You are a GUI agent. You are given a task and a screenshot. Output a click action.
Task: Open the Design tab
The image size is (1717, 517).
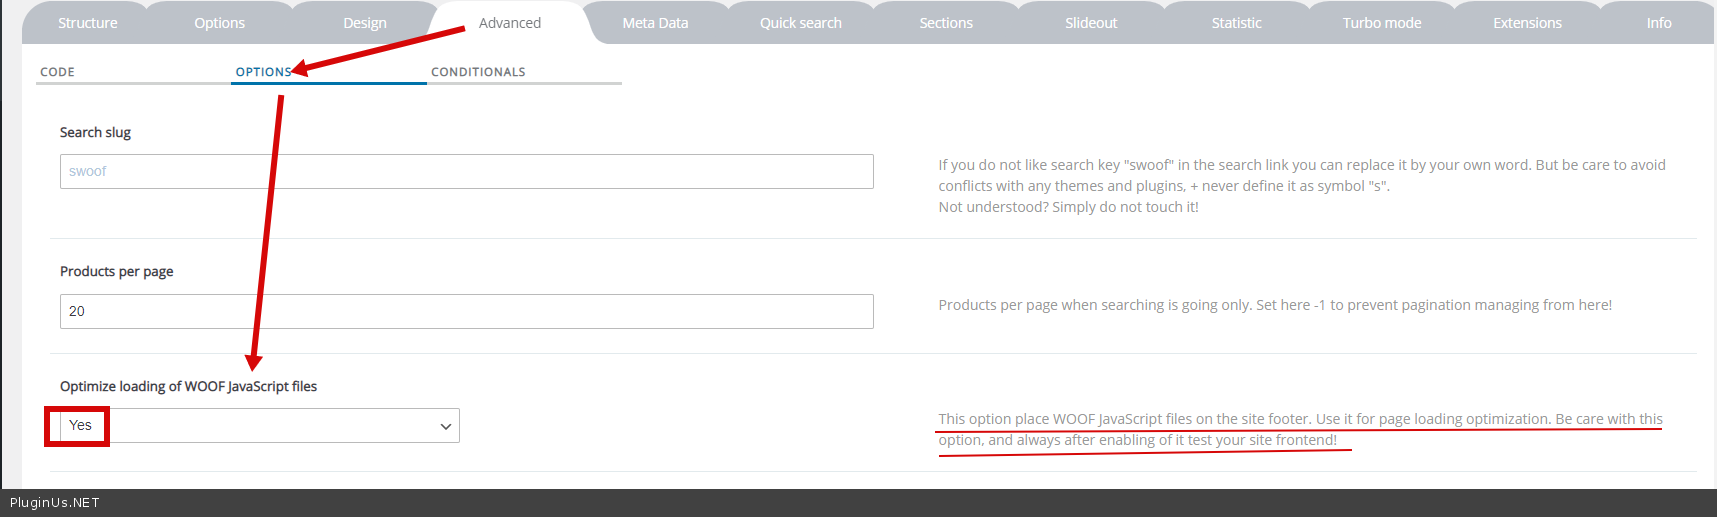coord(364,23)
